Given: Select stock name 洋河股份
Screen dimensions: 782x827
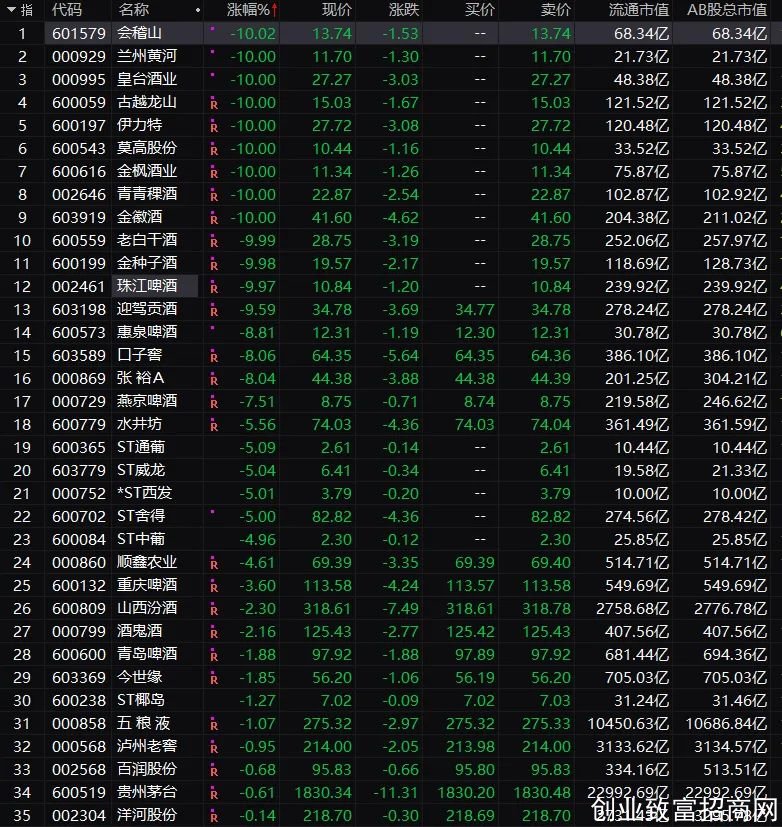Looking at the screenshot, I should click(147, 815).
